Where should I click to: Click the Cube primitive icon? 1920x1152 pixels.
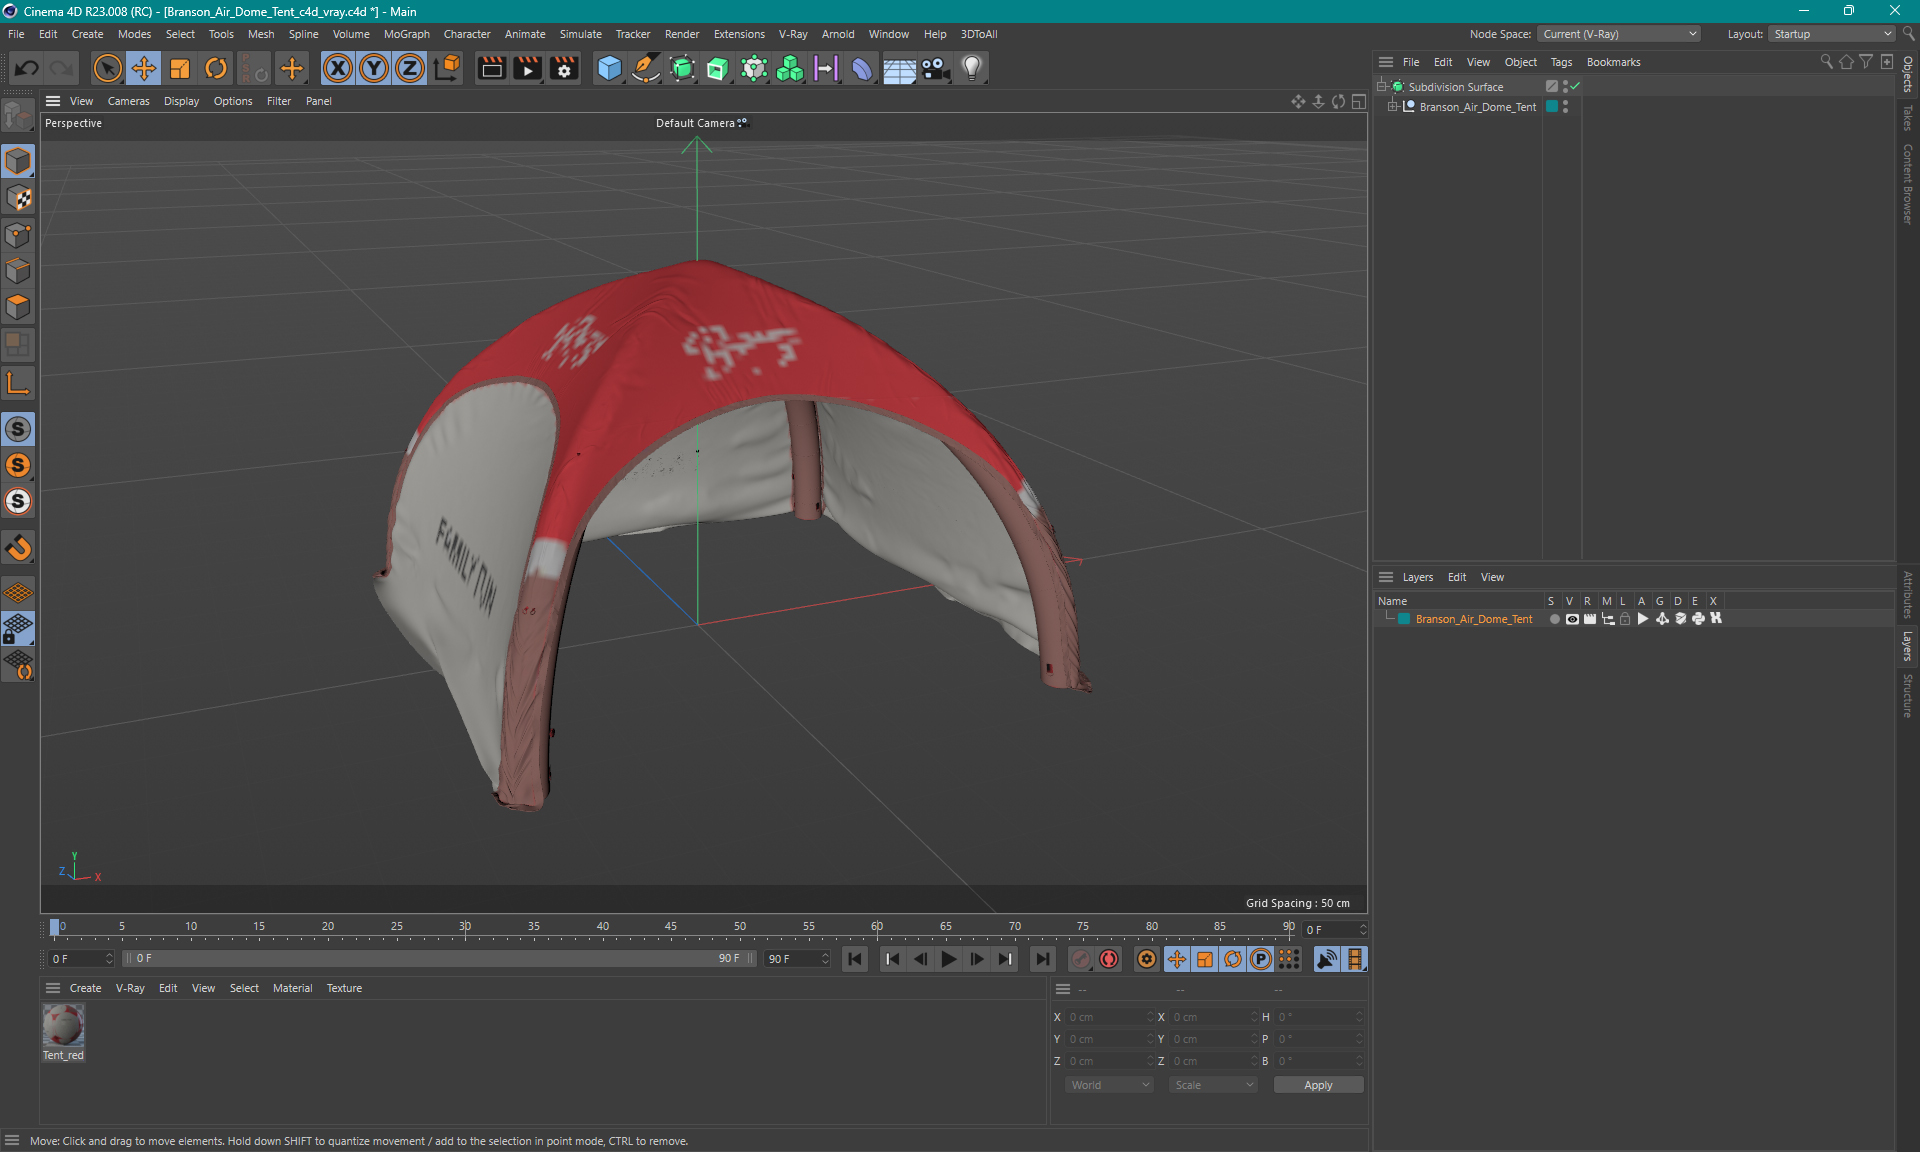pyautogui.click(x=609, y=68)
